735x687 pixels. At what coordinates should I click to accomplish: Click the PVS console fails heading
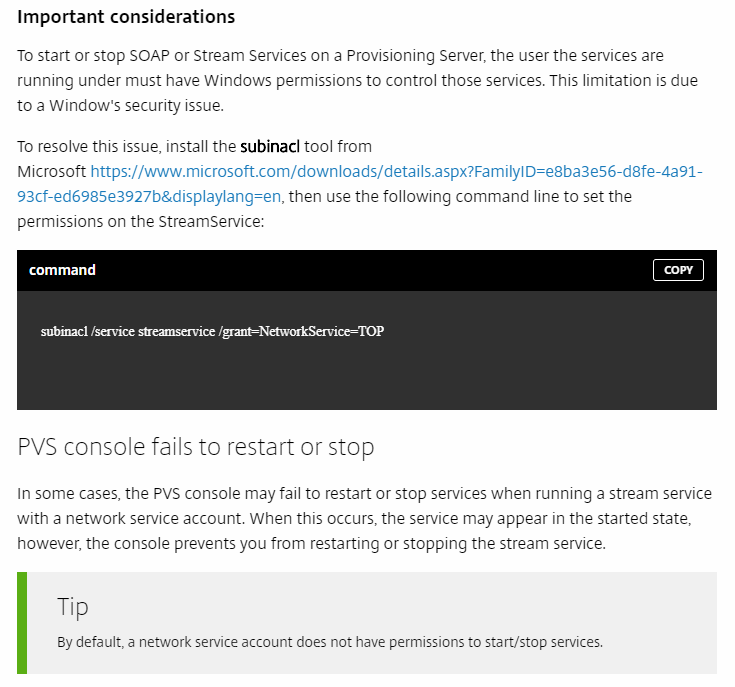196,447
